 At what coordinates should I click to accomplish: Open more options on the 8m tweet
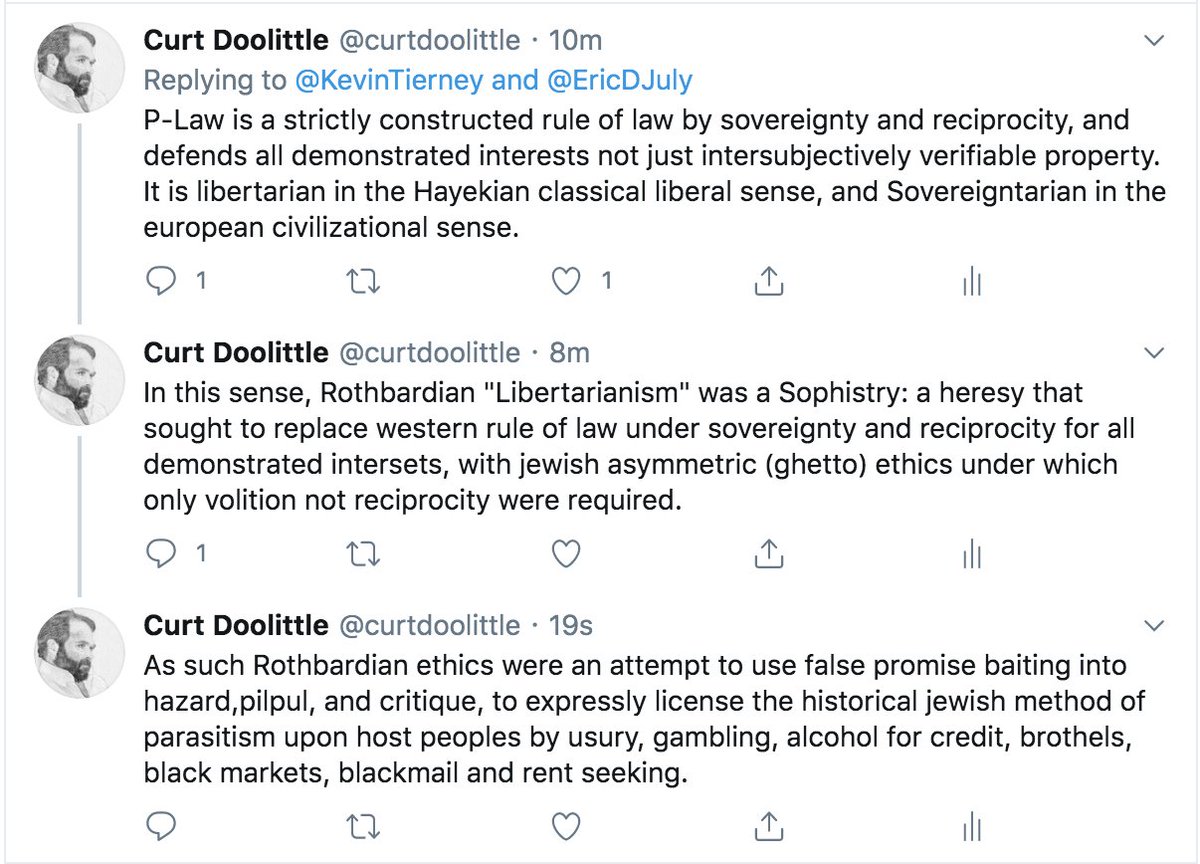[1154, 353]
